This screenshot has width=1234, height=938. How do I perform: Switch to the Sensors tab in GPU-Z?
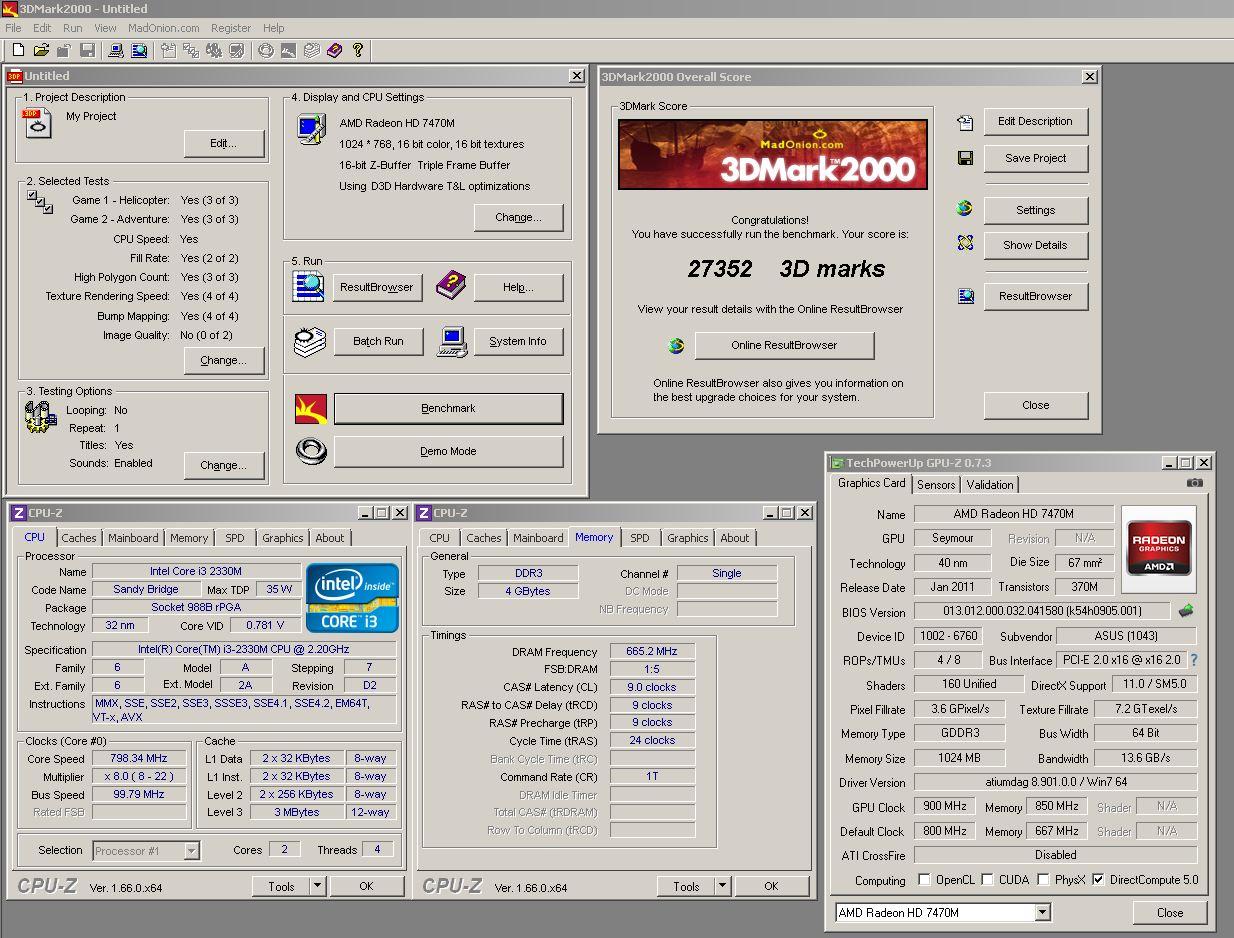click(936, 485)
